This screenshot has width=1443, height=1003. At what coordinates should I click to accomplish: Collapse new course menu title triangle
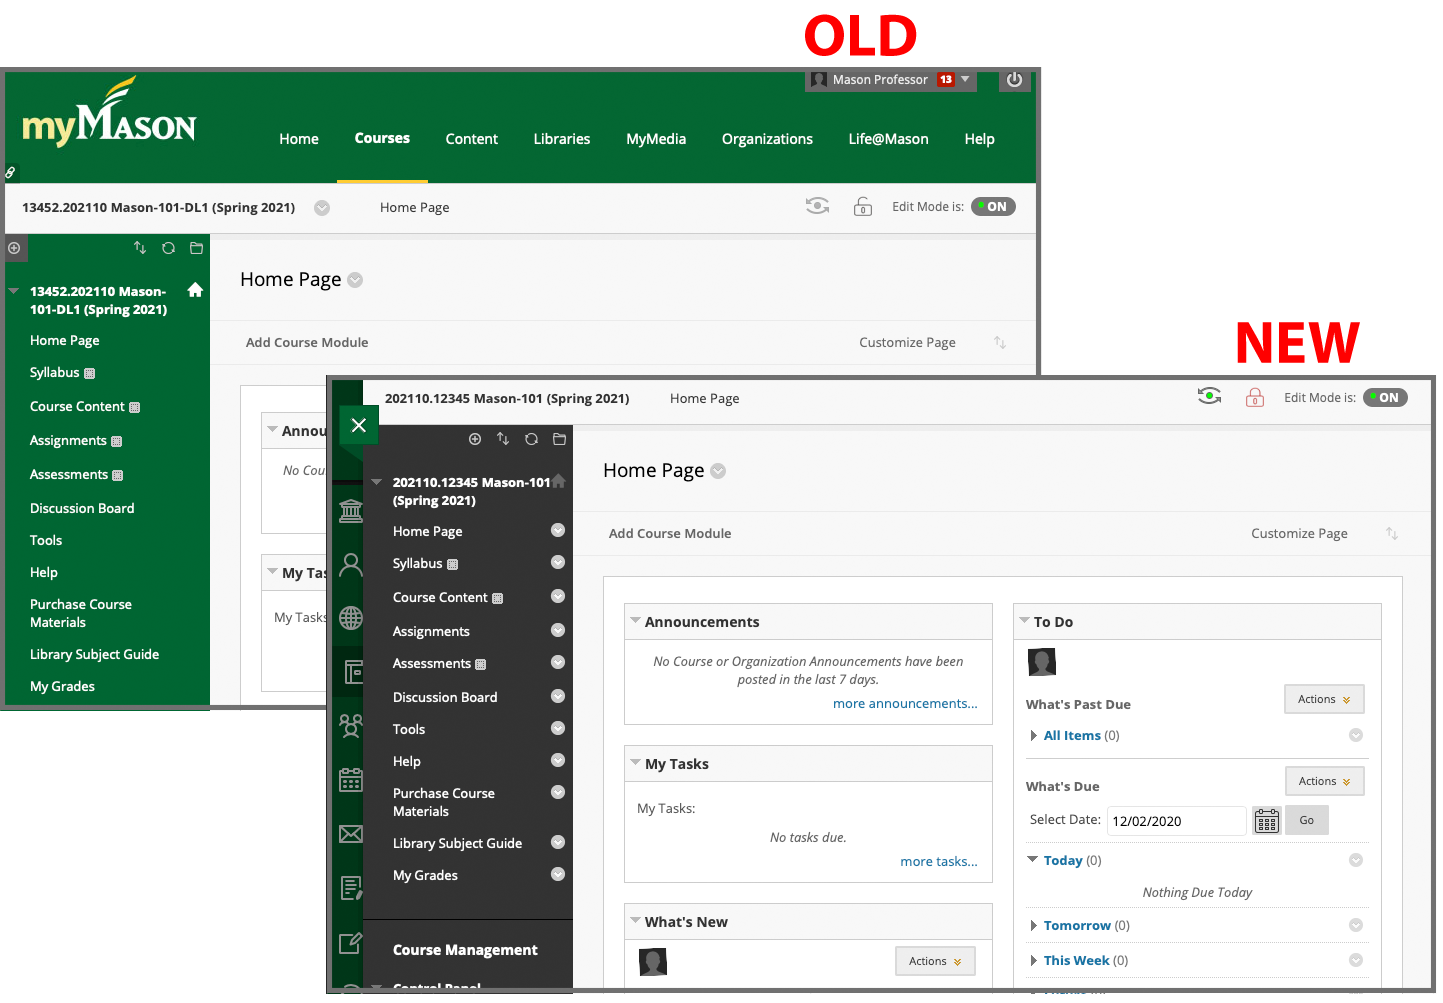point(377,481)
